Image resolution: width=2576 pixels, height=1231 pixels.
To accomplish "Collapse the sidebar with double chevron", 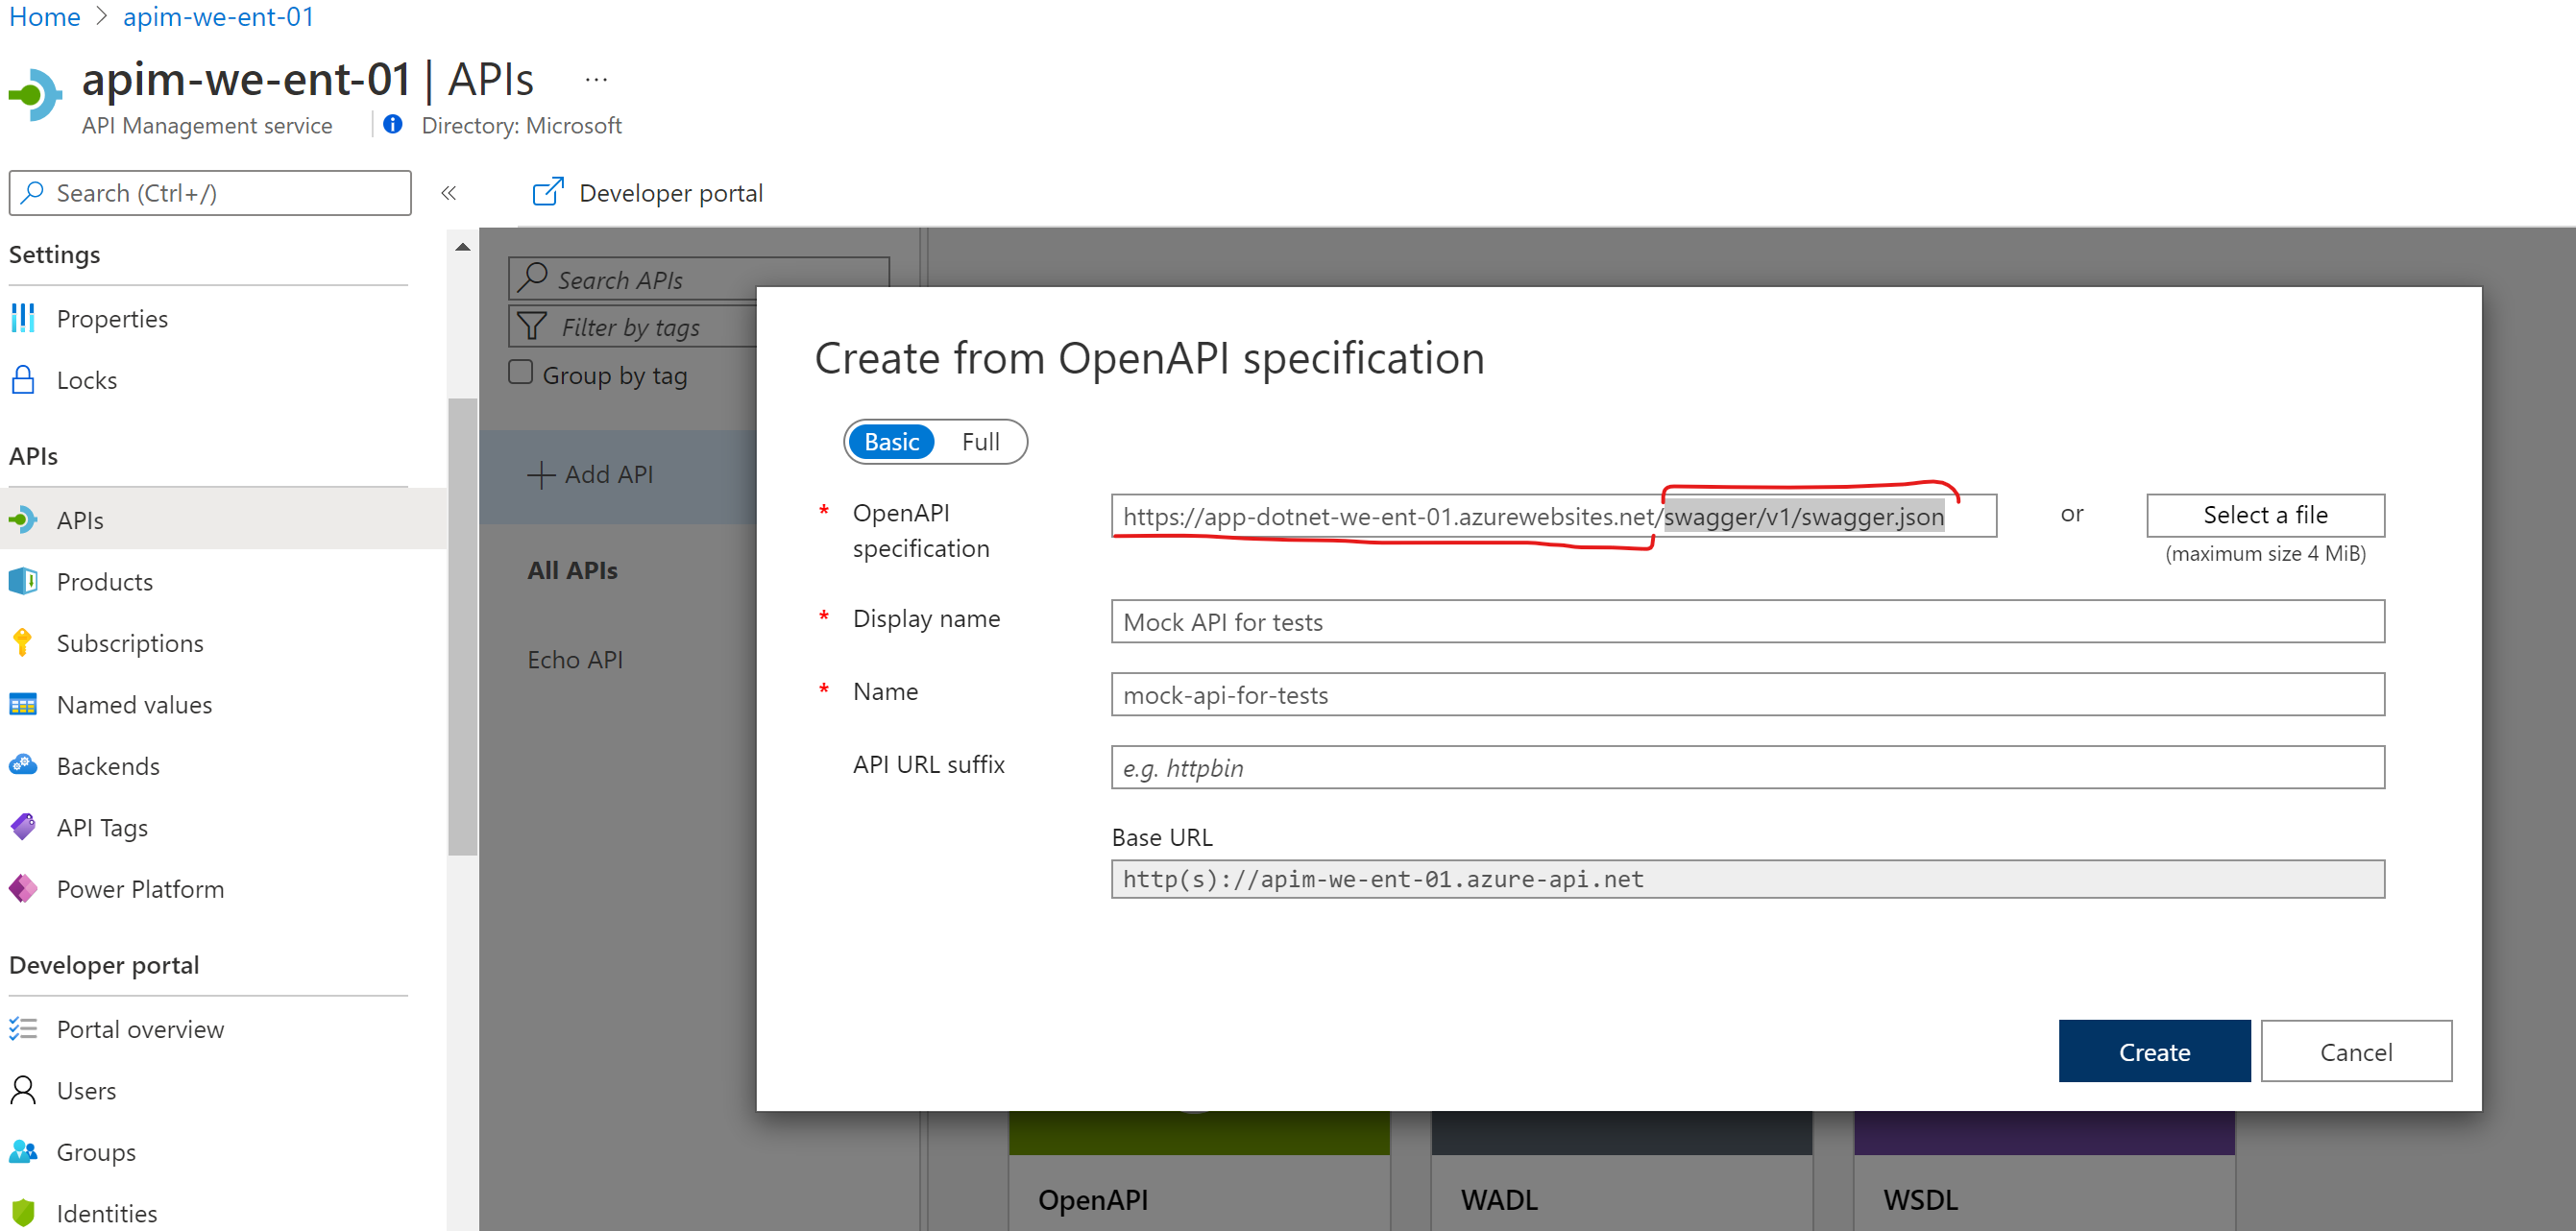I will coord(448,193).
